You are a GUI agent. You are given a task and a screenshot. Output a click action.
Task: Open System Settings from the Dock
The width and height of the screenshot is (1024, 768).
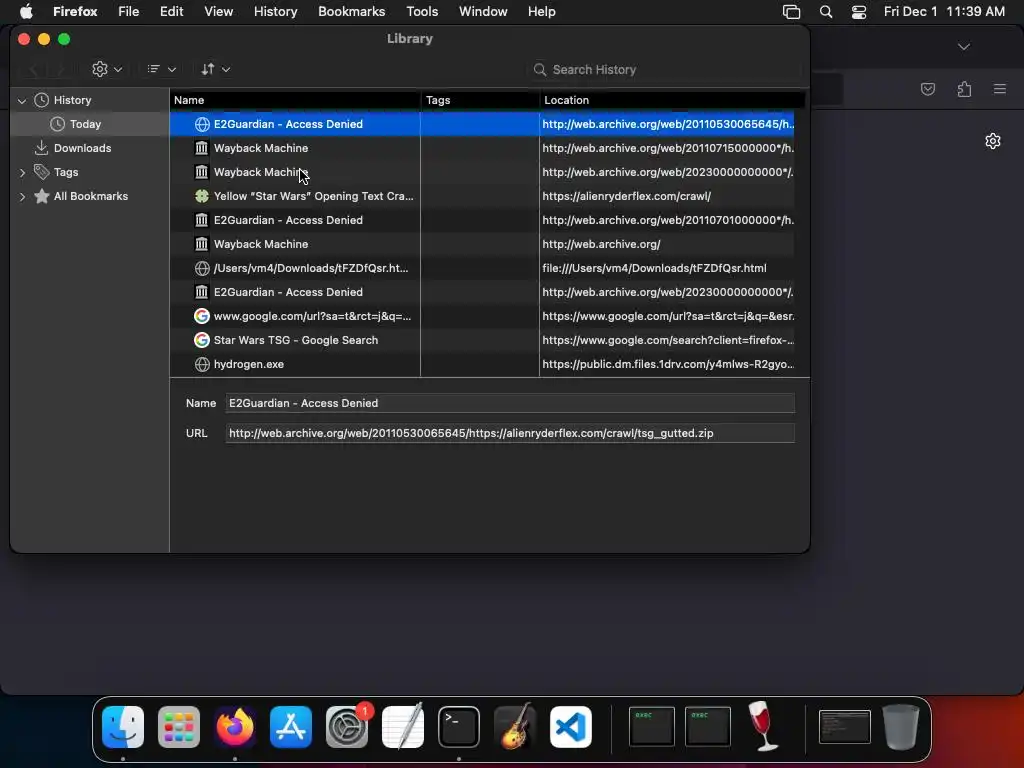point(347,727)
